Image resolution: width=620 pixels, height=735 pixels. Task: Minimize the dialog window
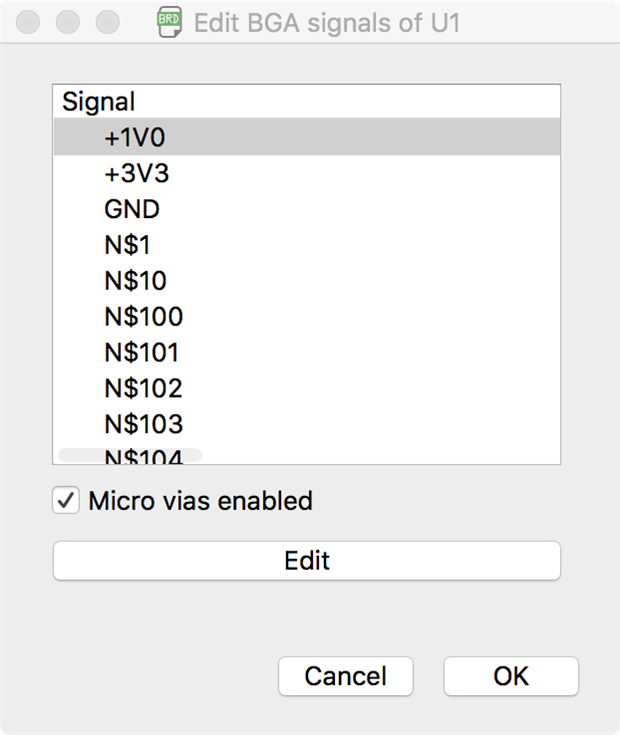[x=68, y=22]
